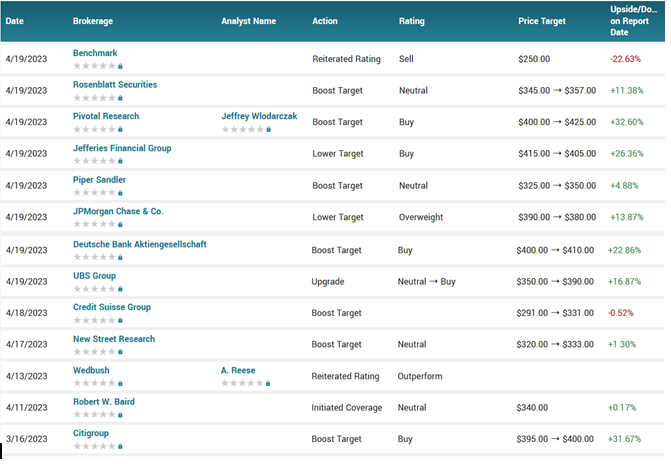671x468 pixels.
Task: Select the Neutral → Buy rating cell
Action: tap(427, 281)
